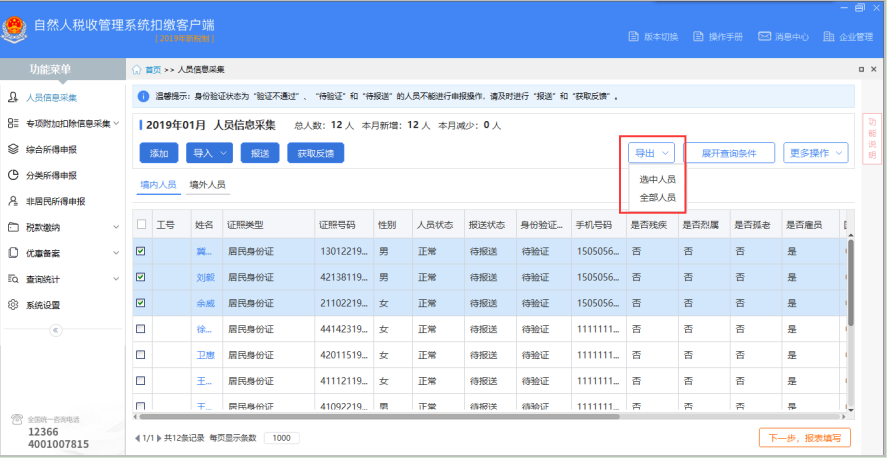
Task: Uncheck the first row checkbox with ID 13012219
Action: pos(141,251)
